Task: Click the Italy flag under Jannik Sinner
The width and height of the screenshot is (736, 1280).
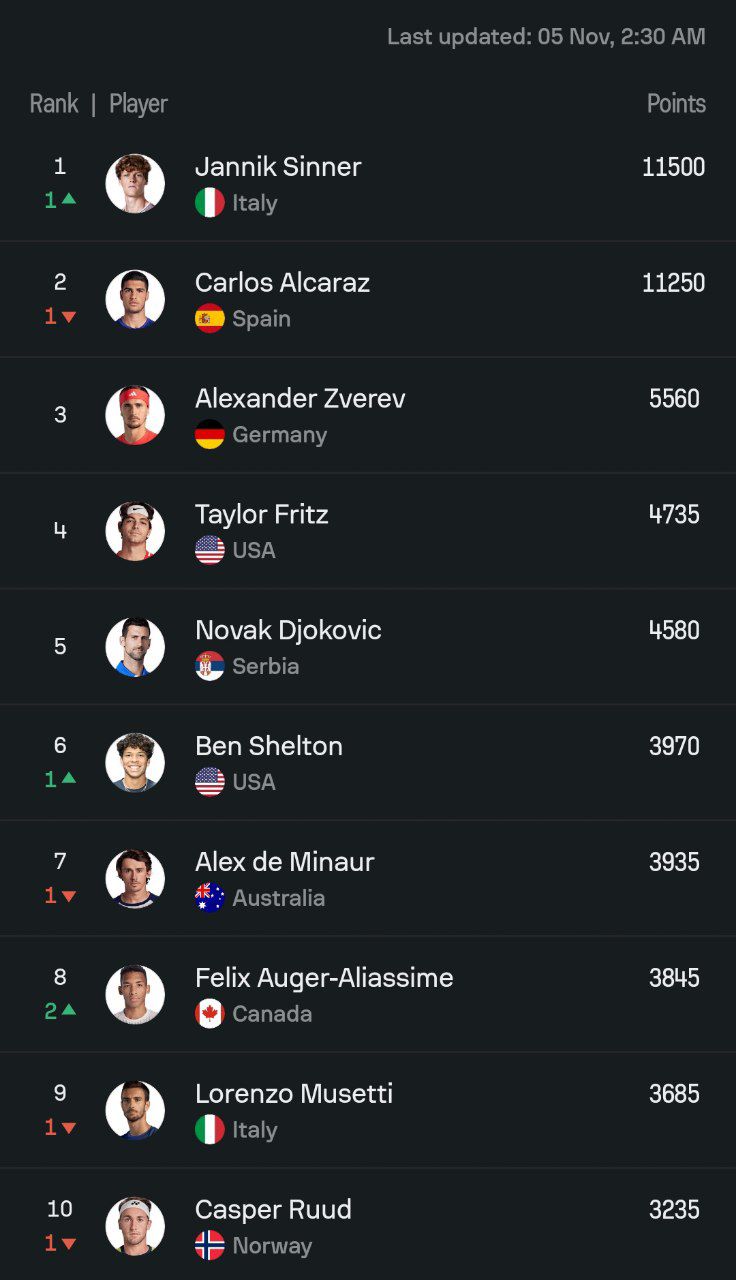Action: [210, 203]
